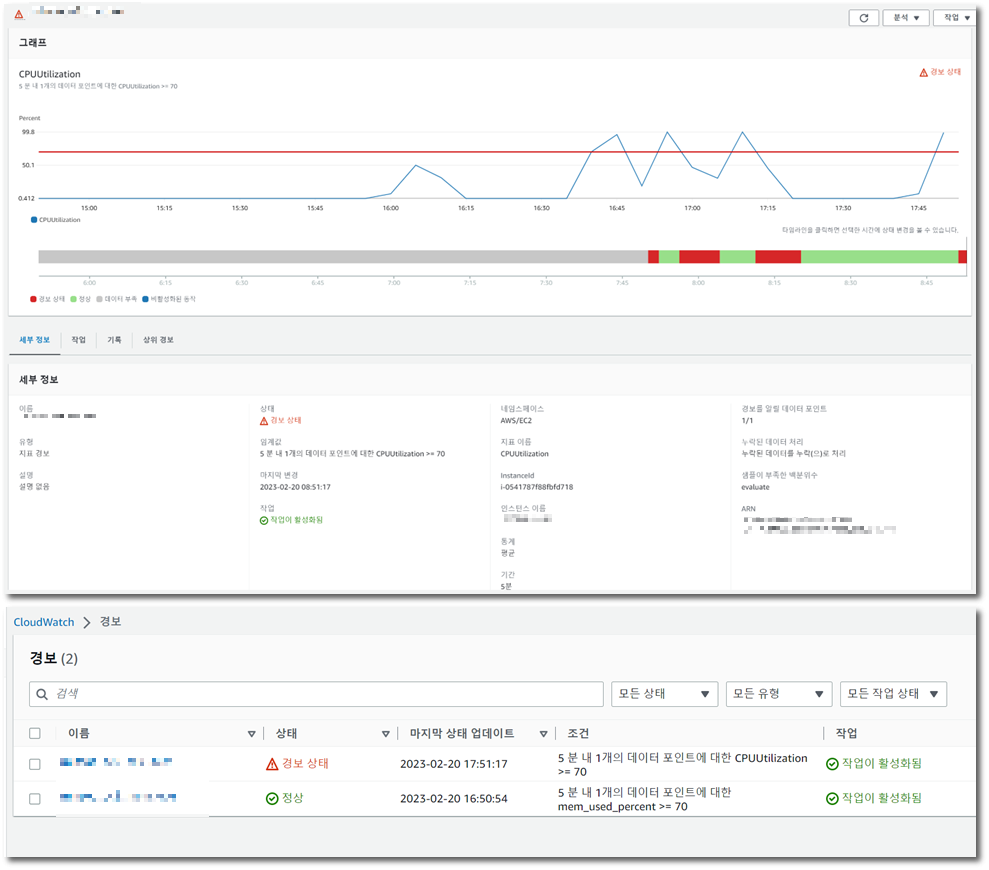This screenshot has width=989, height=870.
Task: Click the 작업 column header in table
Action: coord(846,733)
